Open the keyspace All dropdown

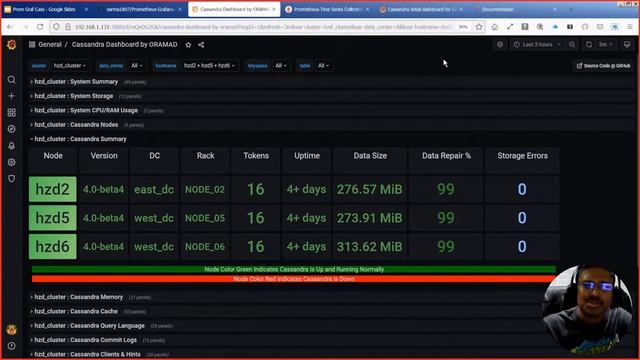click(x=280, y=66)
